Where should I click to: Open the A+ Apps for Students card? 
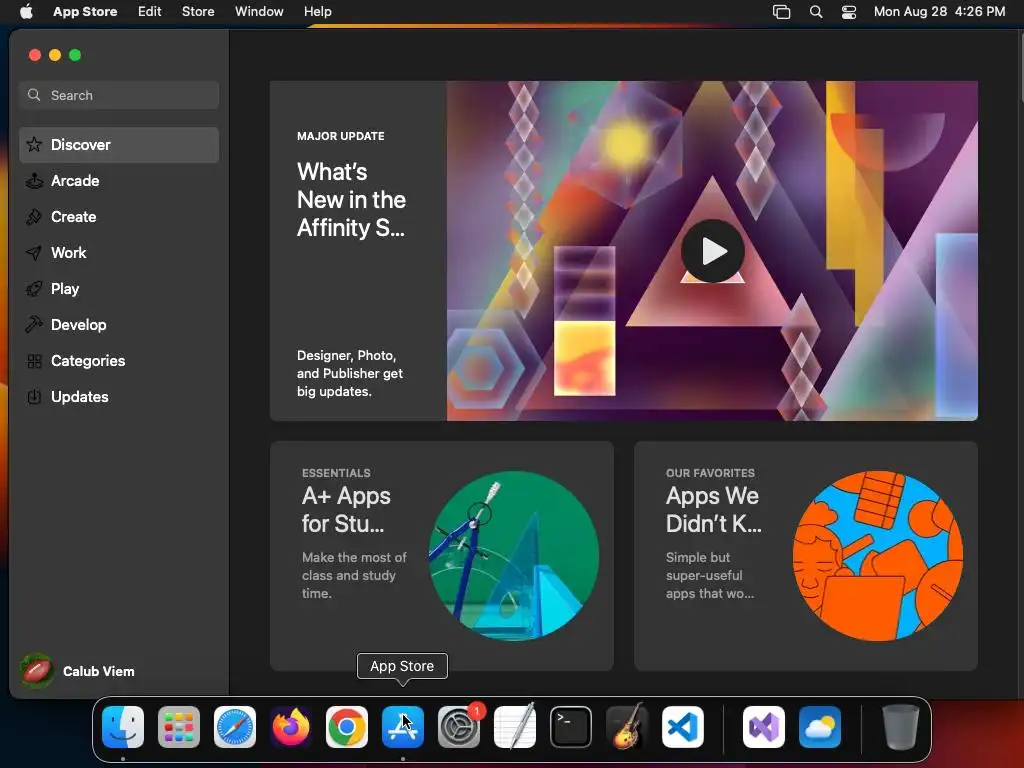441,556
